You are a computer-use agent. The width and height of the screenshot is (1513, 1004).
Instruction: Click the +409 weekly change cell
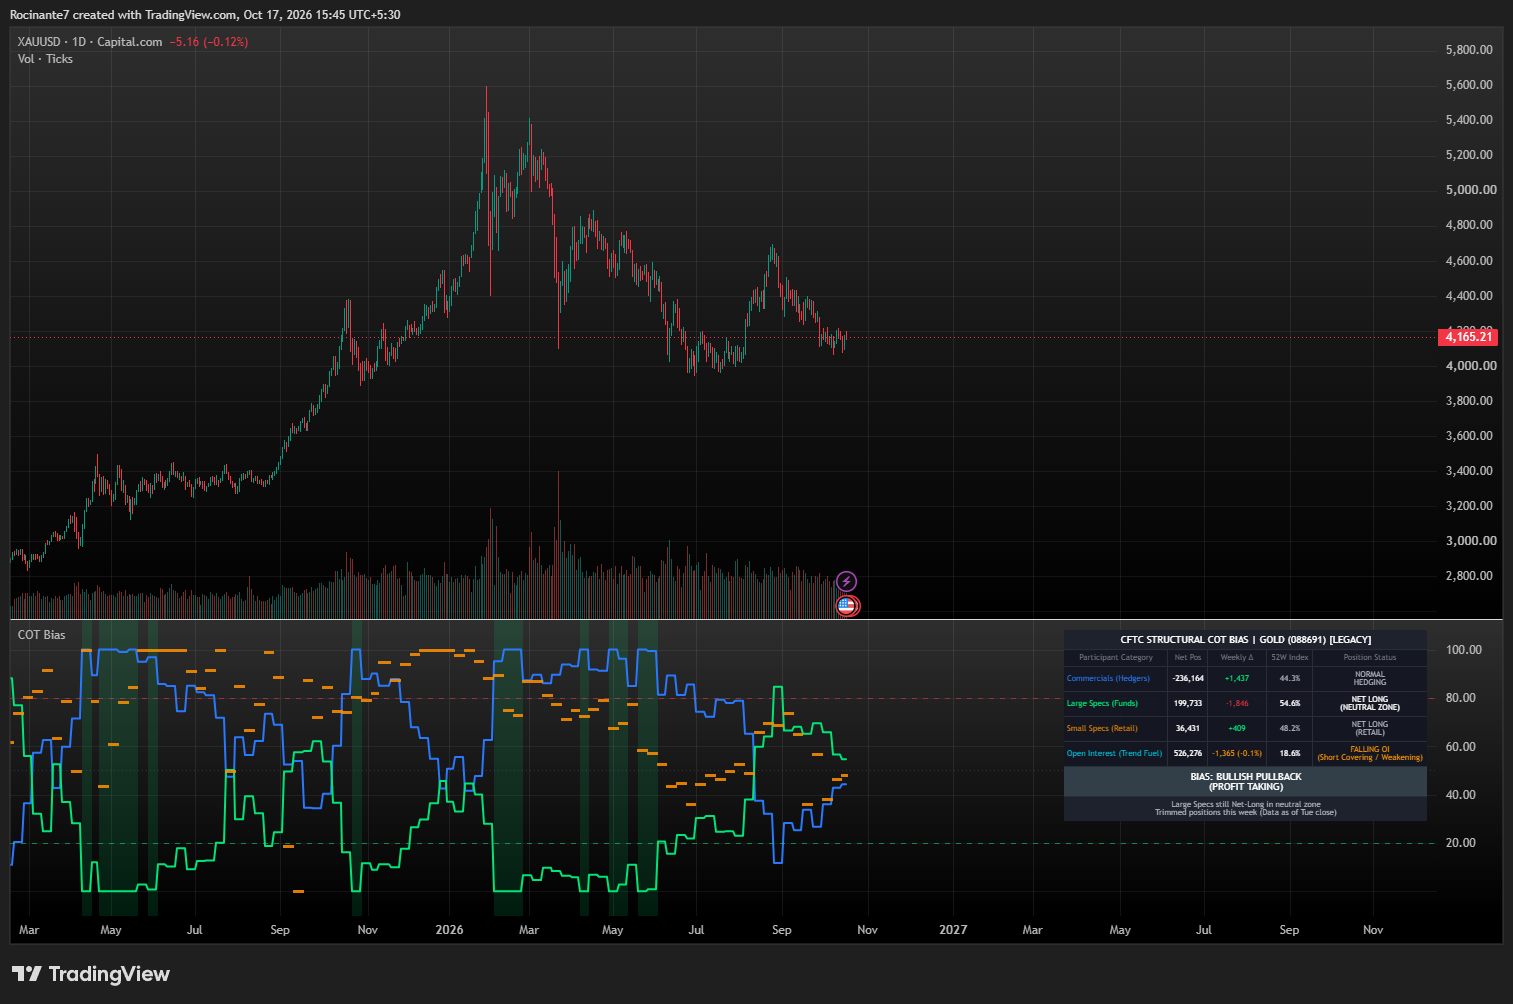pyautogui.click(x=1237, y=729)
